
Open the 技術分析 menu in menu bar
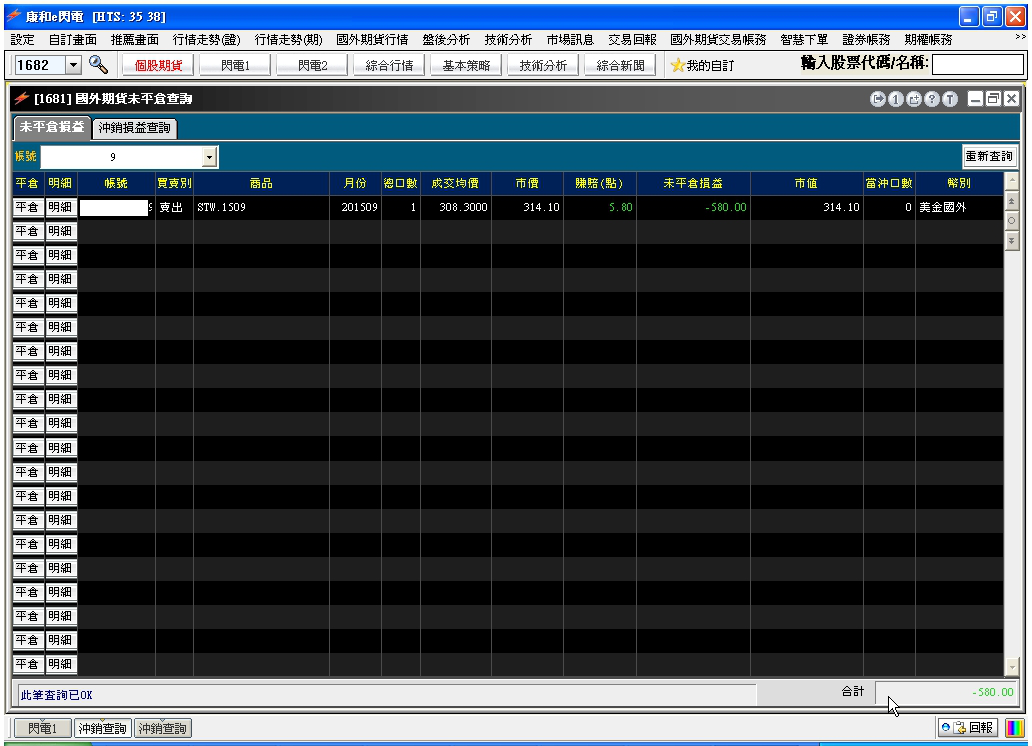[507, 40]
